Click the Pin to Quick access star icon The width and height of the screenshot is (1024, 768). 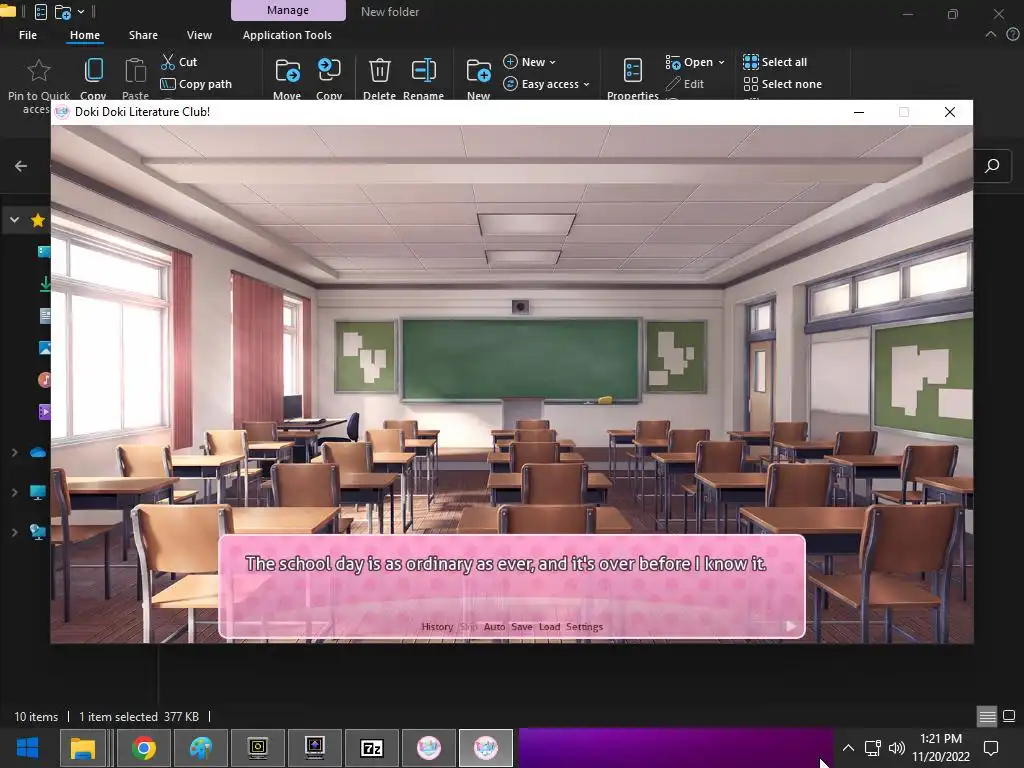tap(39, 71)
